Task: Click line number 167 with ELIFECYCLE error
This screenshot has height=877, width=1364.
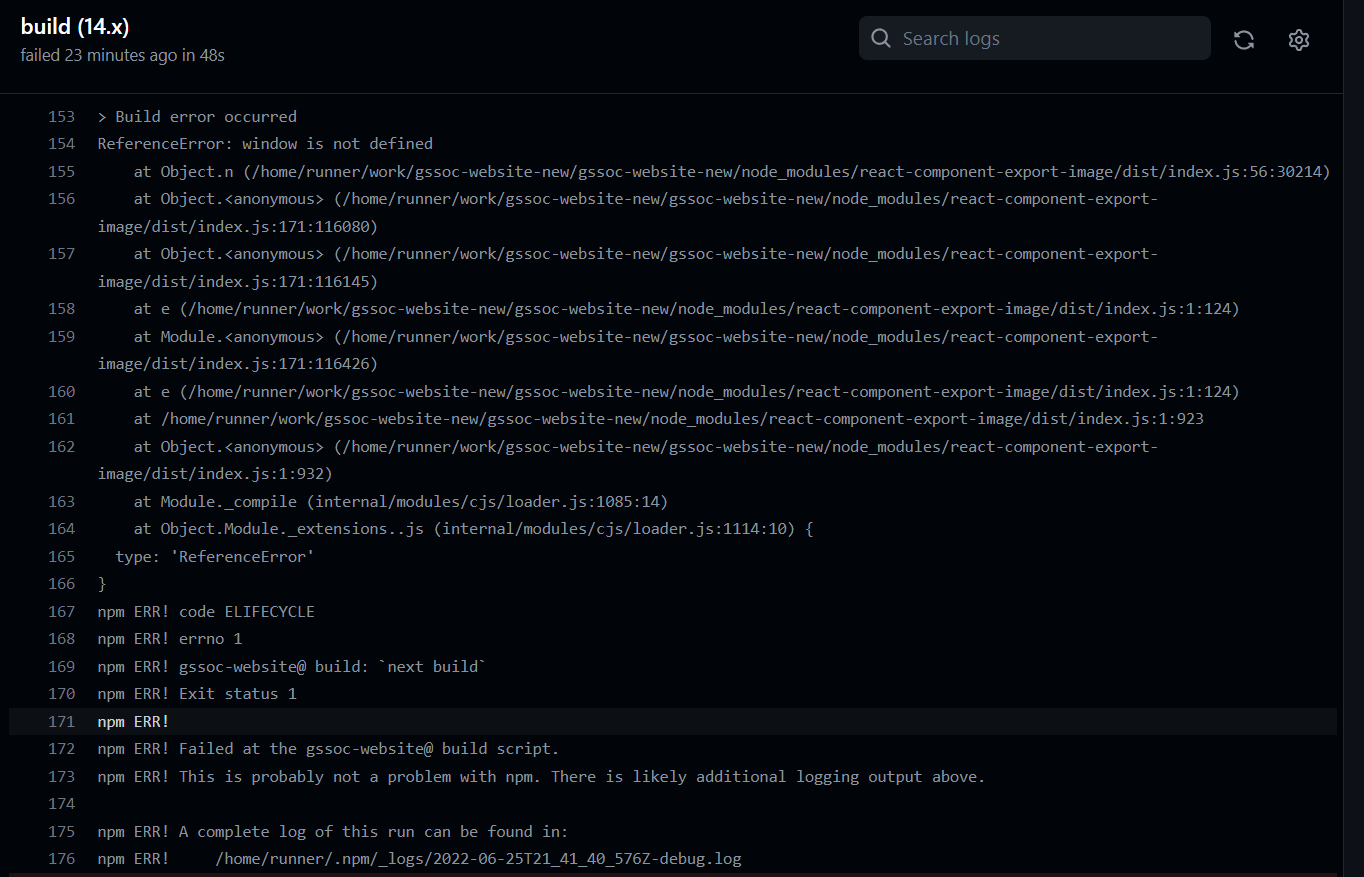Action: [x=61, y=611]
